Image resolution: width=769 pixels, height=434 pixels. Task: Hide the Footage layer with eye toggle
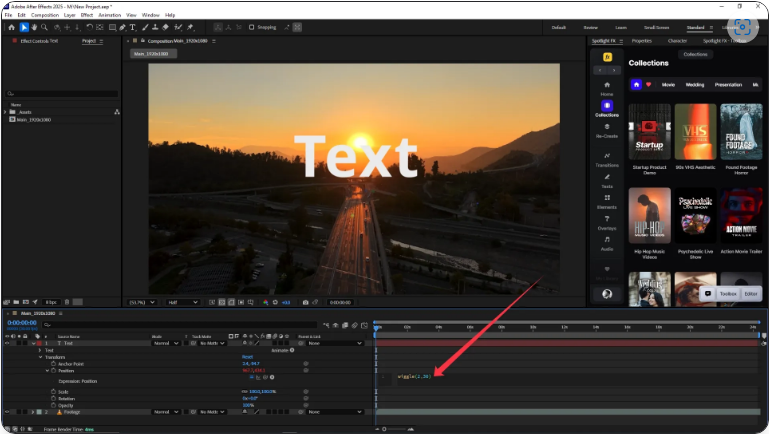tap(7, 412)
